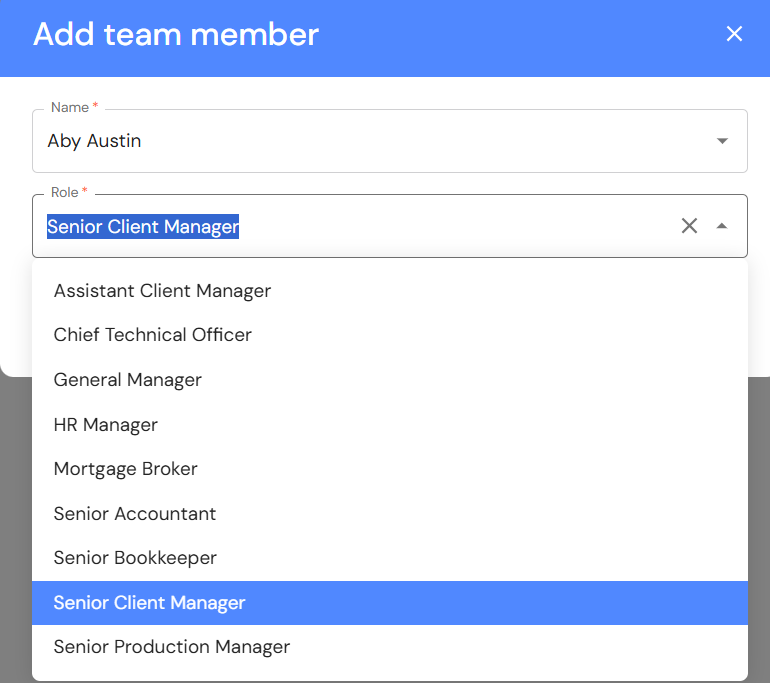This screenshot has height=683, width=770.
Task: Click the Name field label
Action: tap(70, 107)
